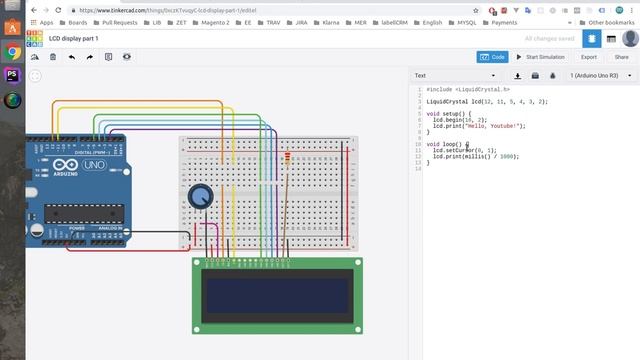The height and width of the screenshot is (360, 640).
Task: Select the Arduino Uno board component
Action: pos(78,191)
